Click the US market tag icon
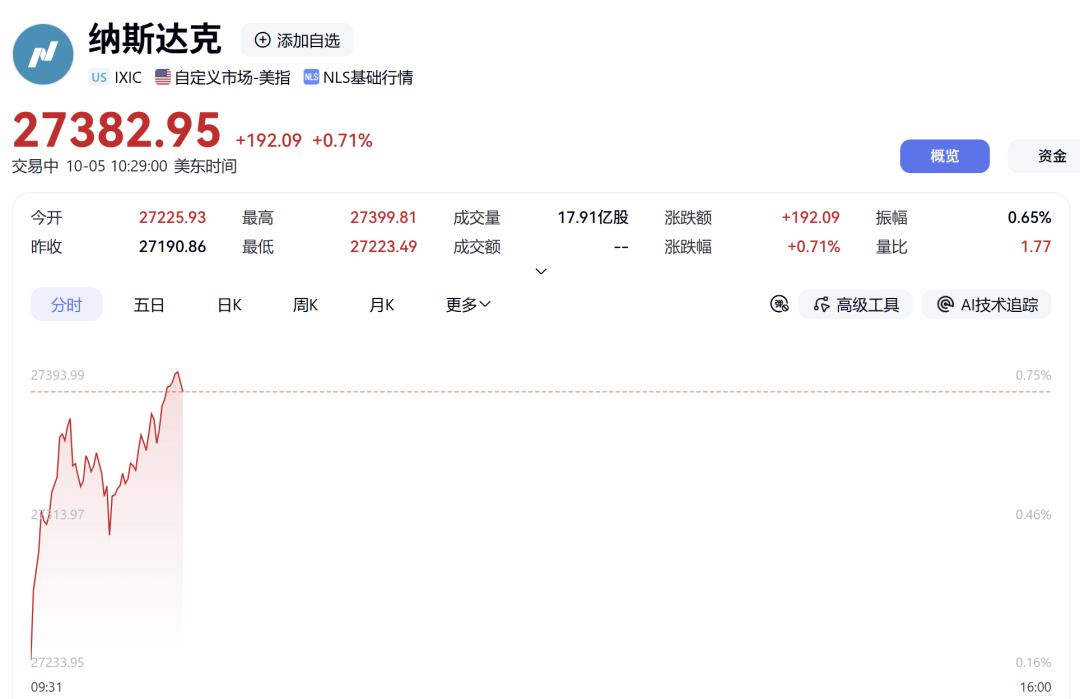This screenshot has width=1080, height=699. pyautogui.click(x=99, y=77)
